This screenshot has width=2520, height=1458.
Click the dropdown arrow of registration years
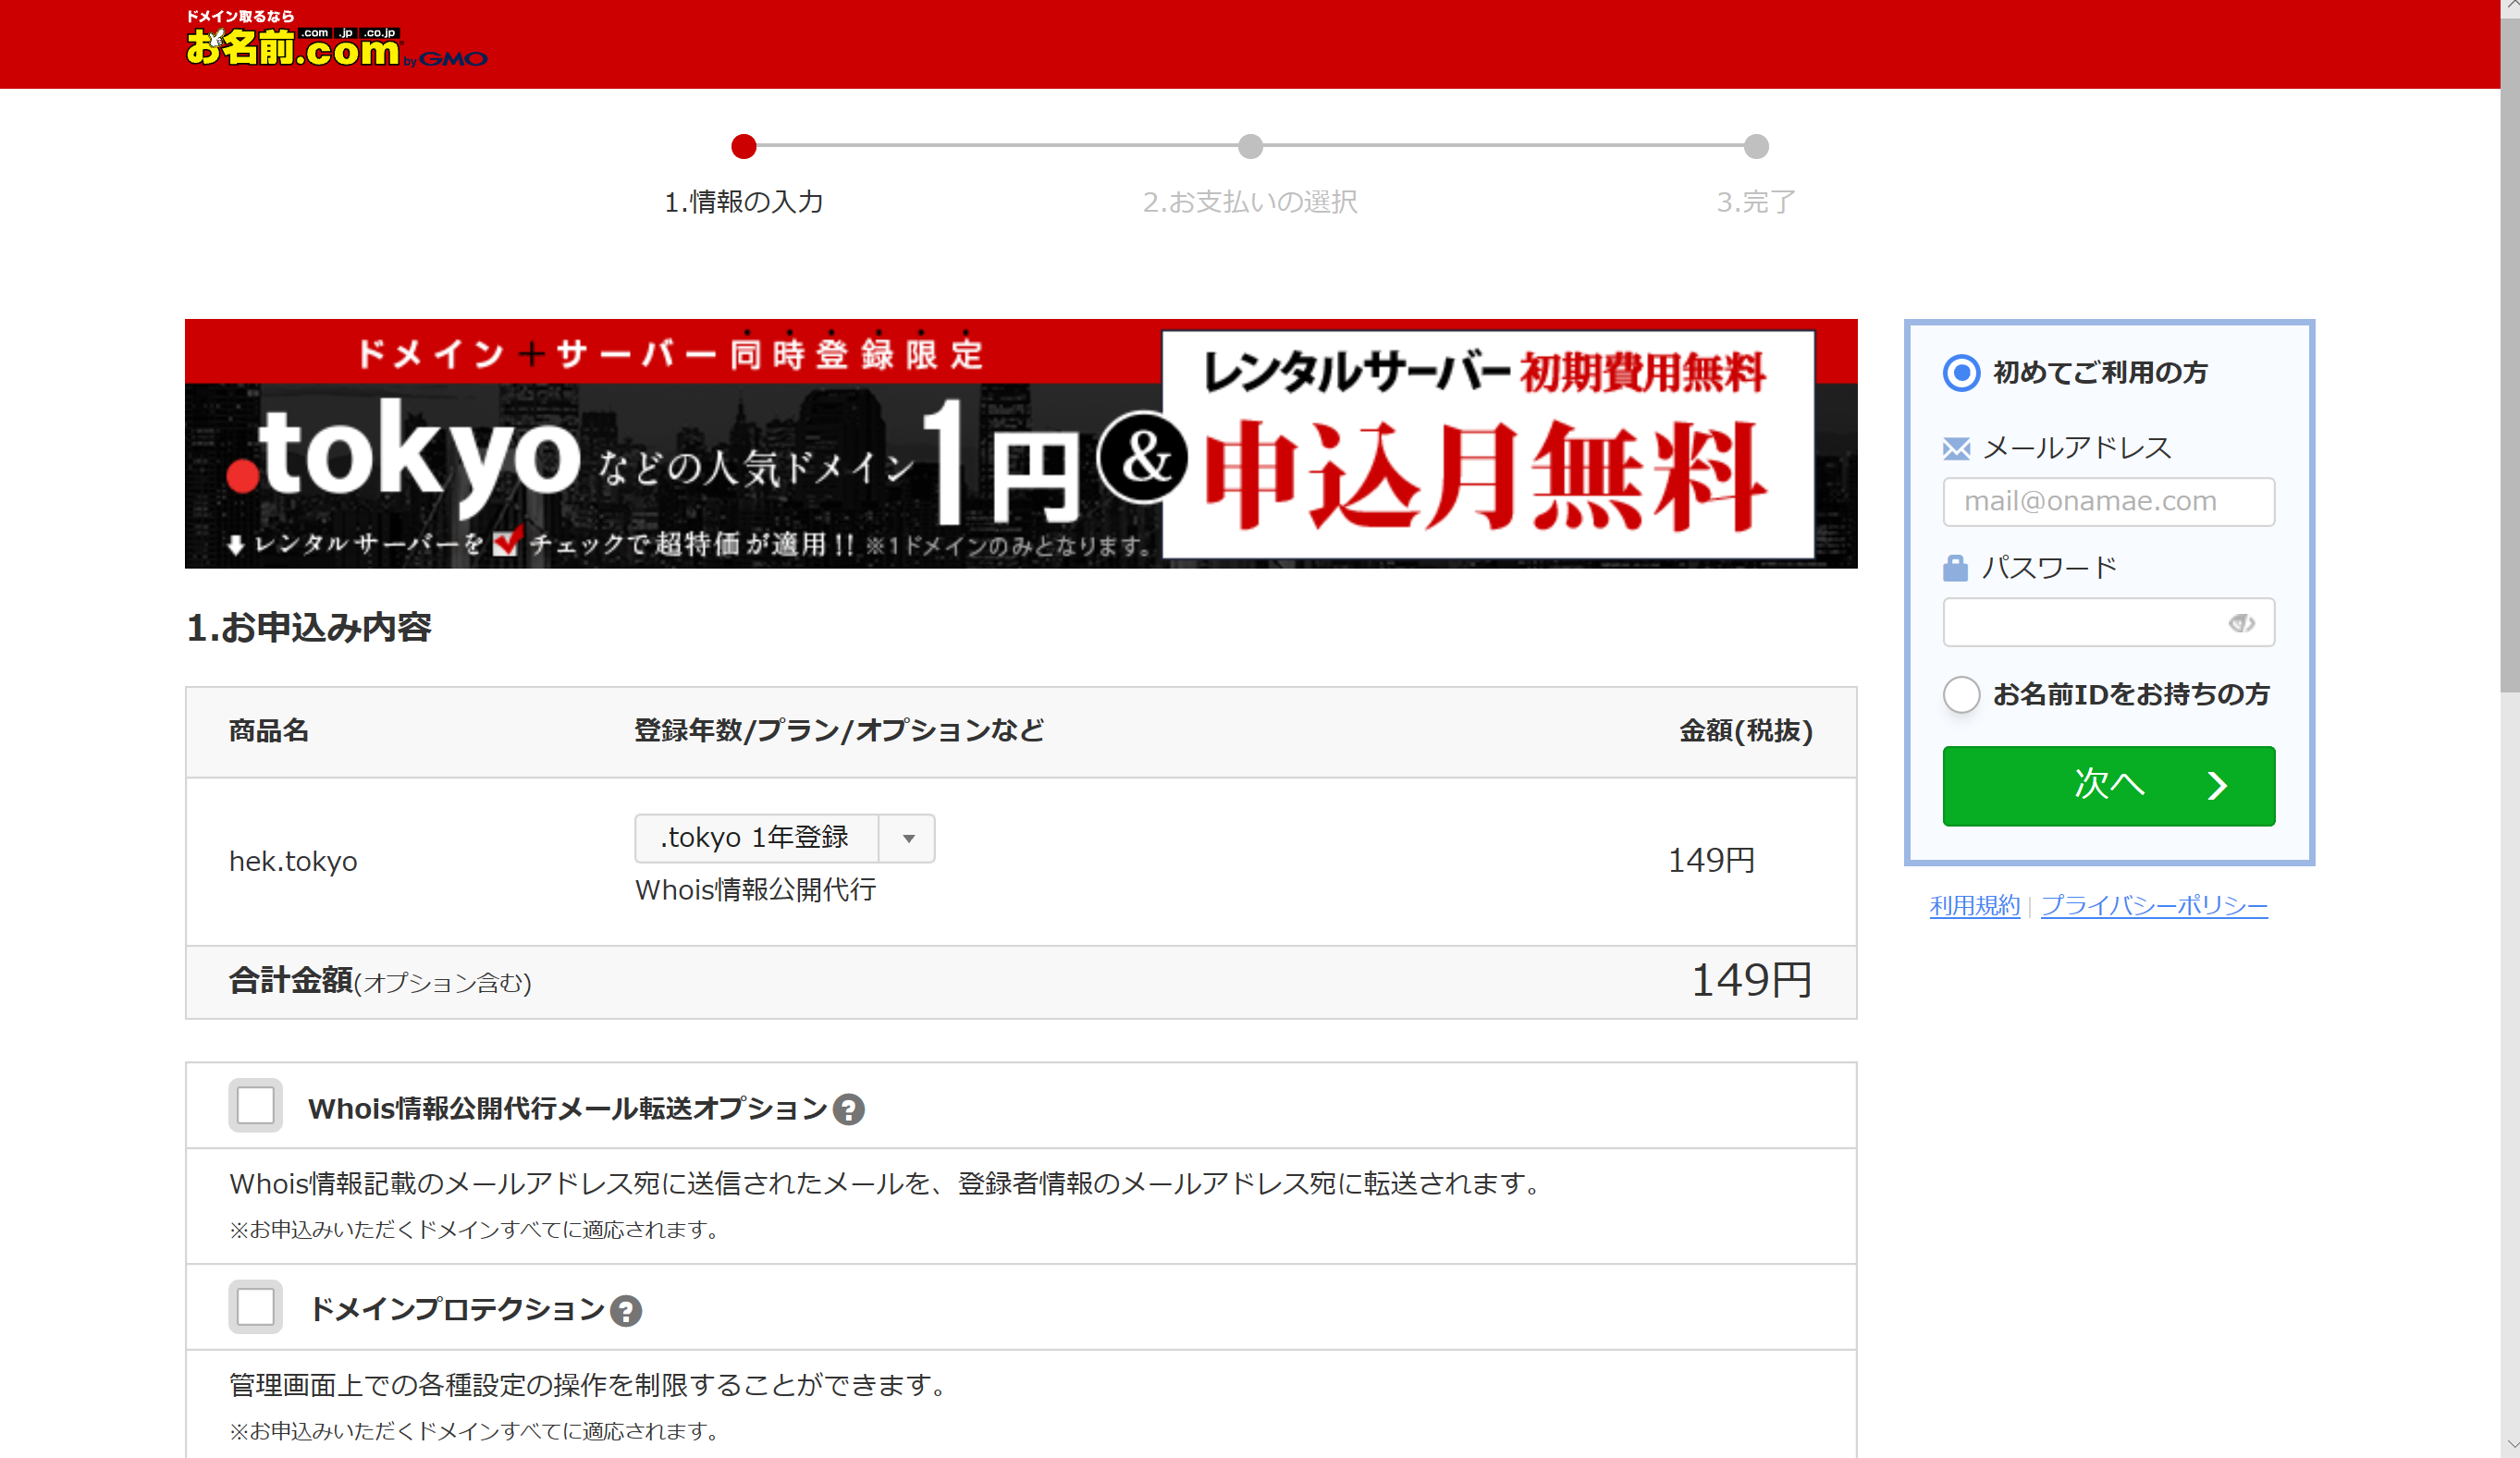[x=908, y=838]
